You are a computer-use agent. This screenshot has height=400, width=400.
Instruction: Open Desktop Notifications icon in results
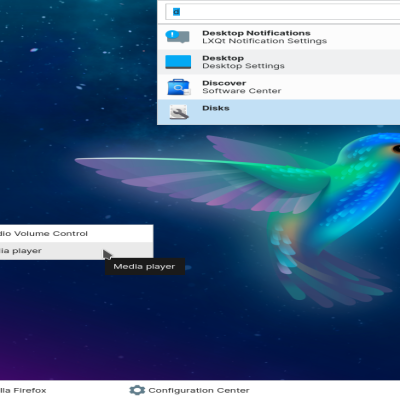click(178, 37)
